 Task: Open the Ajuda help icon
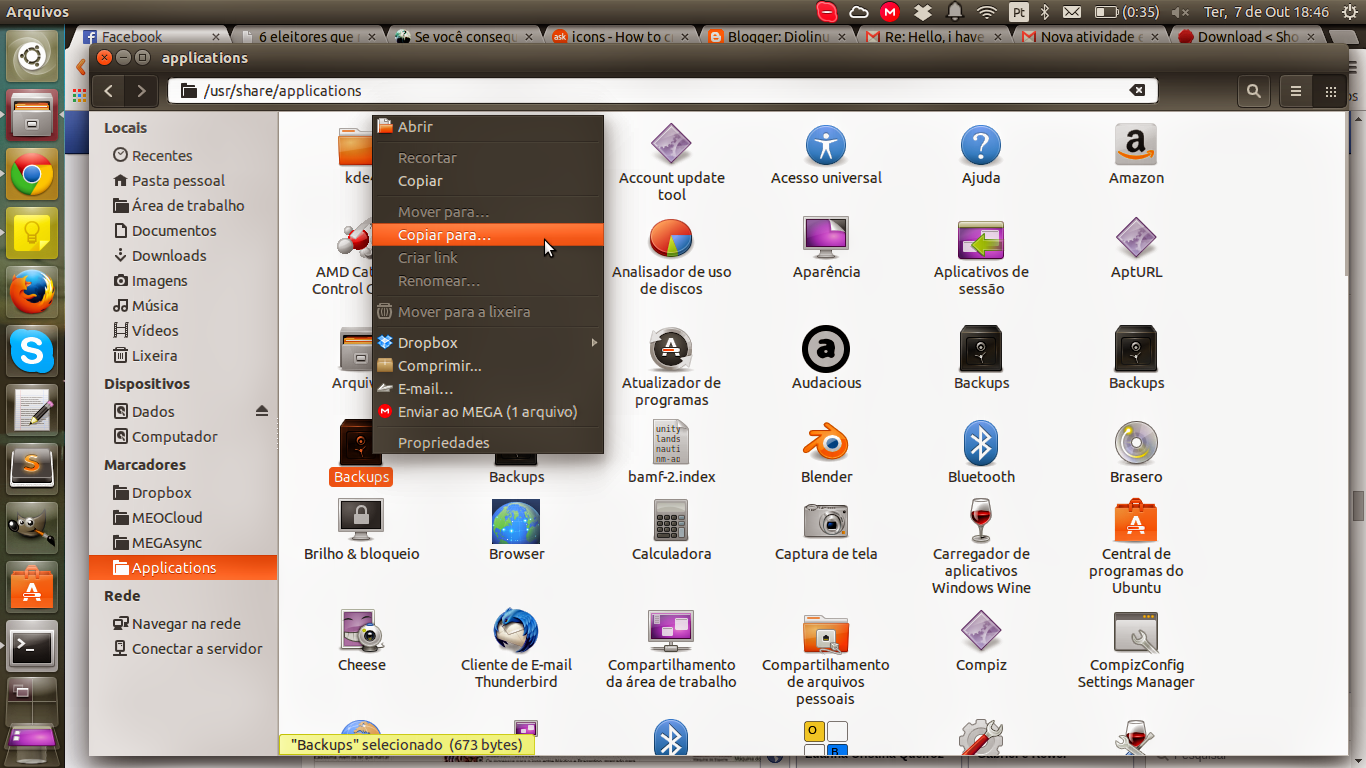[981, 146]
